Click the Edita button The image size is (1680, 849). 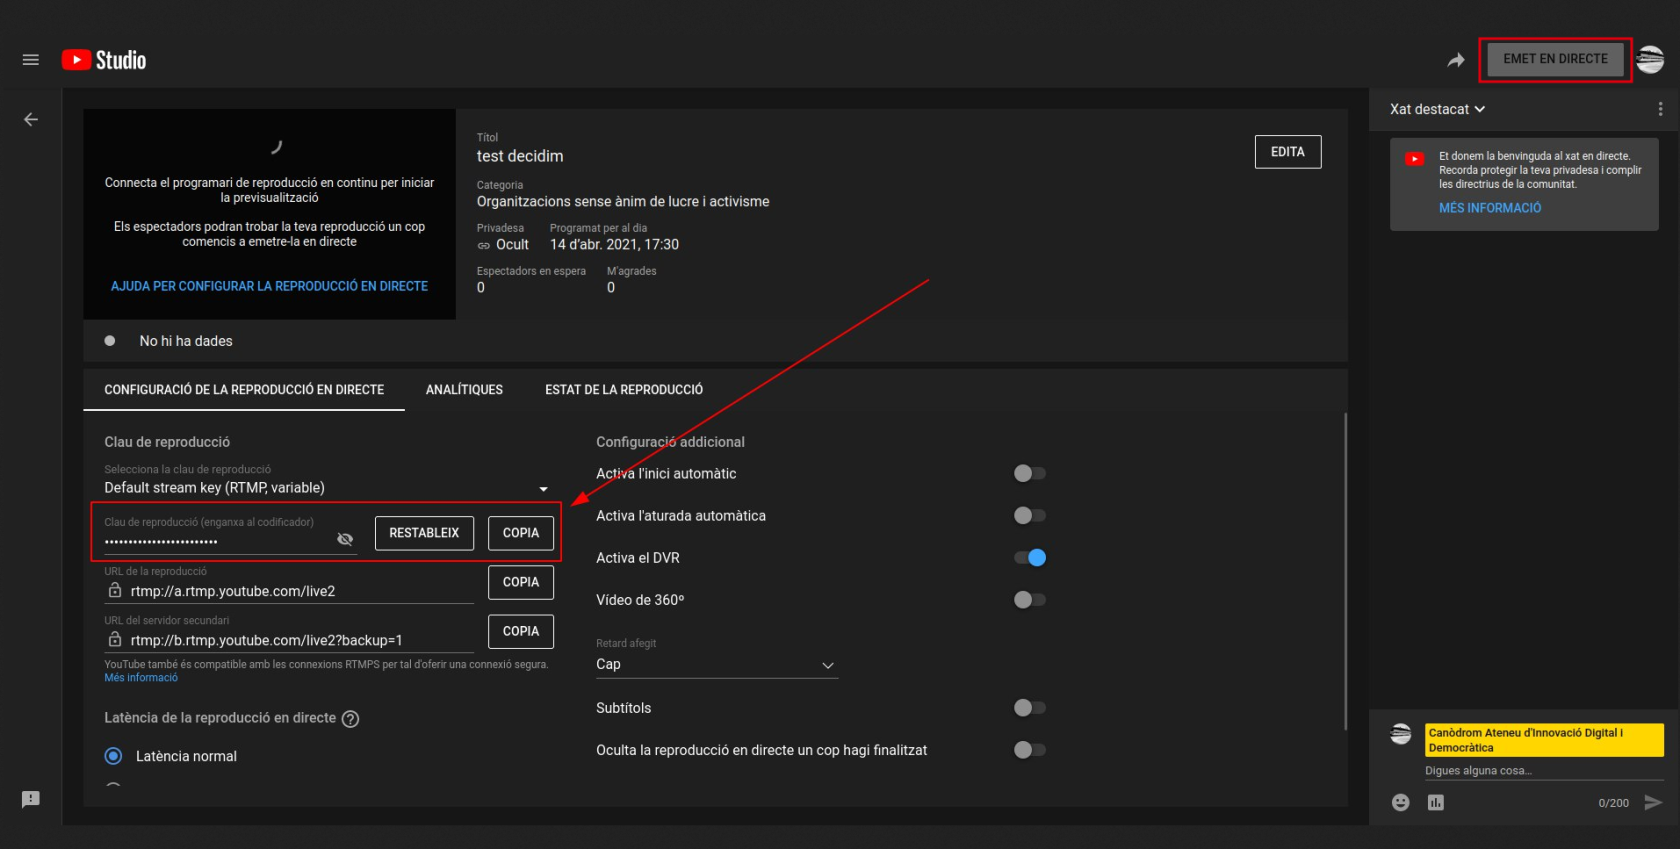(x=1288, y=152)
